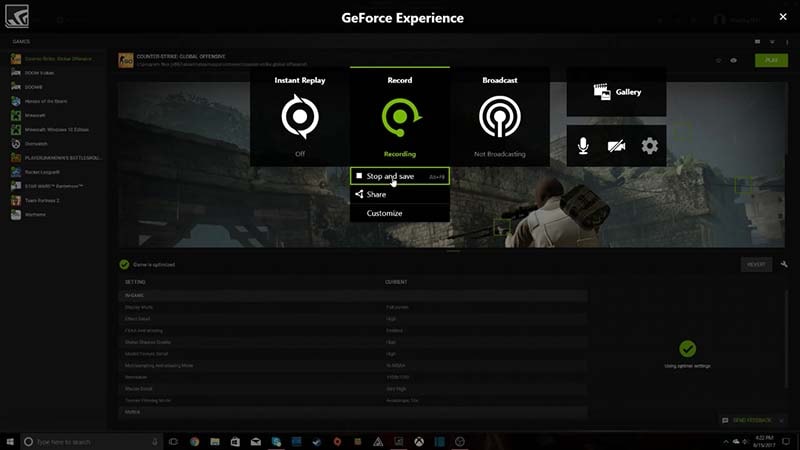The width and height of the screenshot is (800, 450).
Task: Click the settings list vertical scrollbar
Action: pos(787,339)
